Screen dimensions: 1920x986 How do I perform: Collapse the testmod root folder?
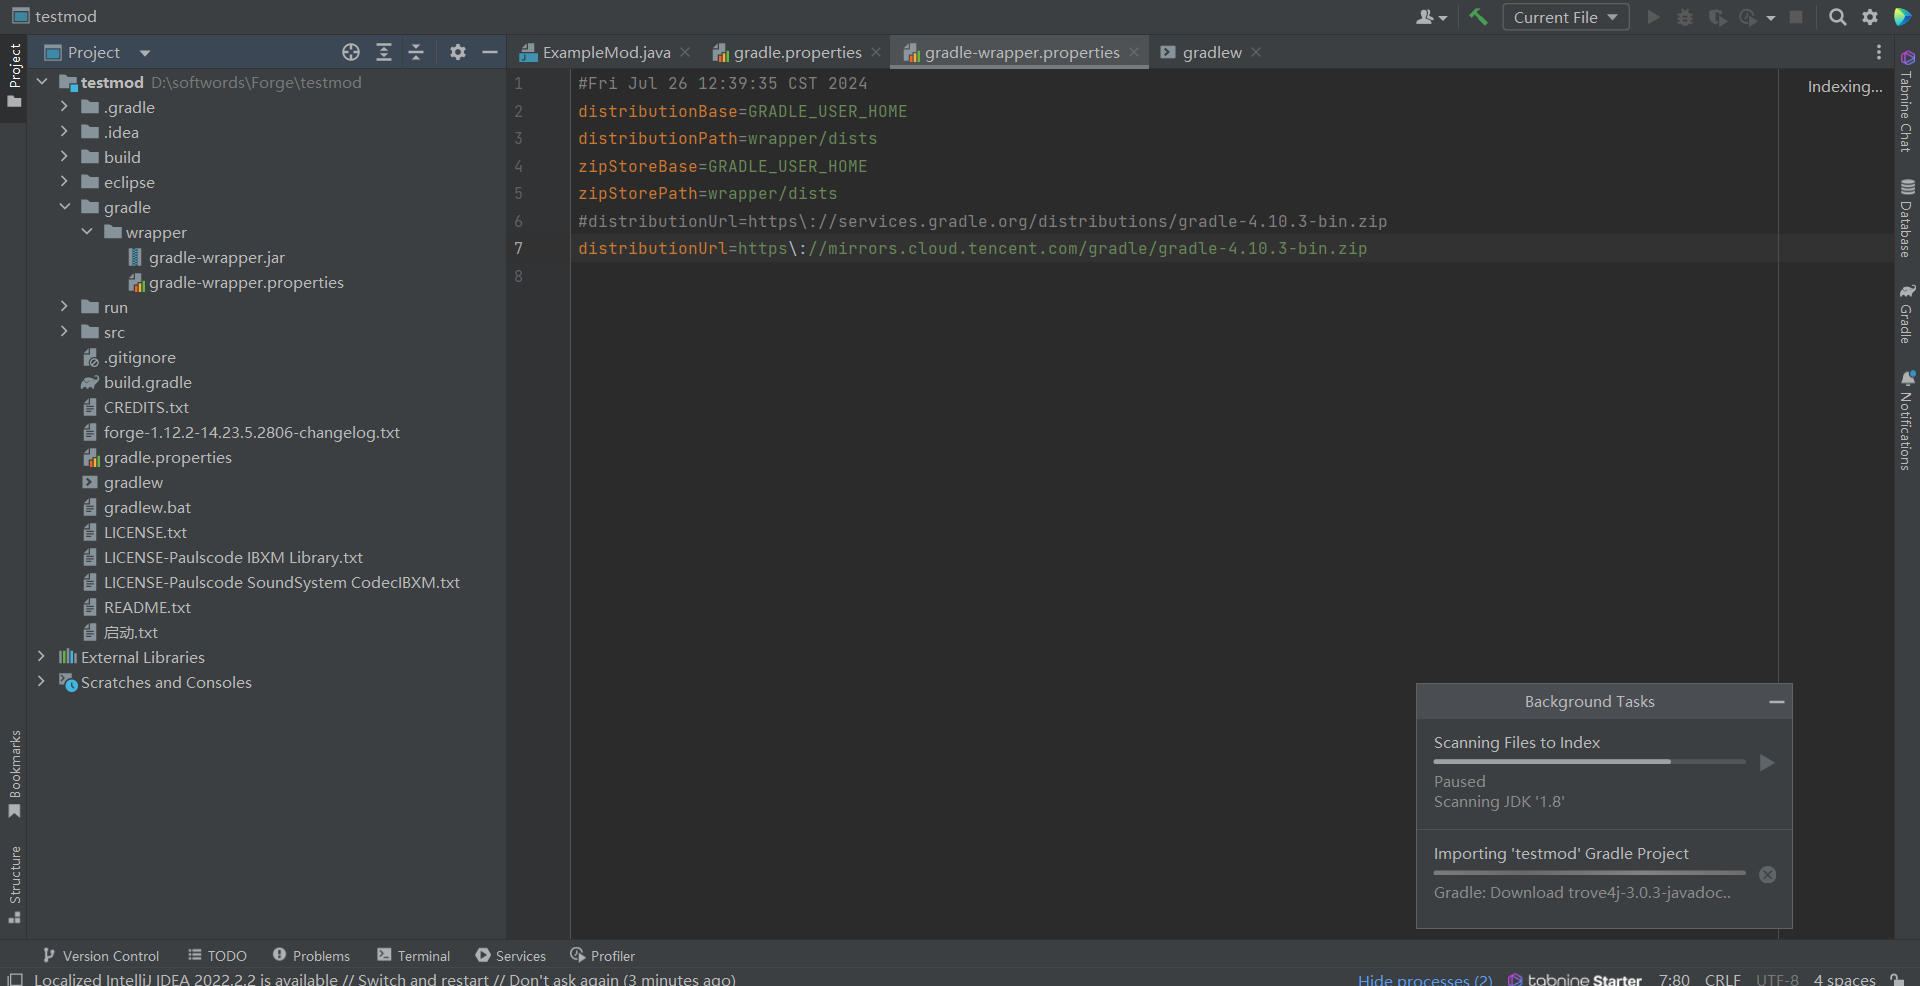pos(42,82)
